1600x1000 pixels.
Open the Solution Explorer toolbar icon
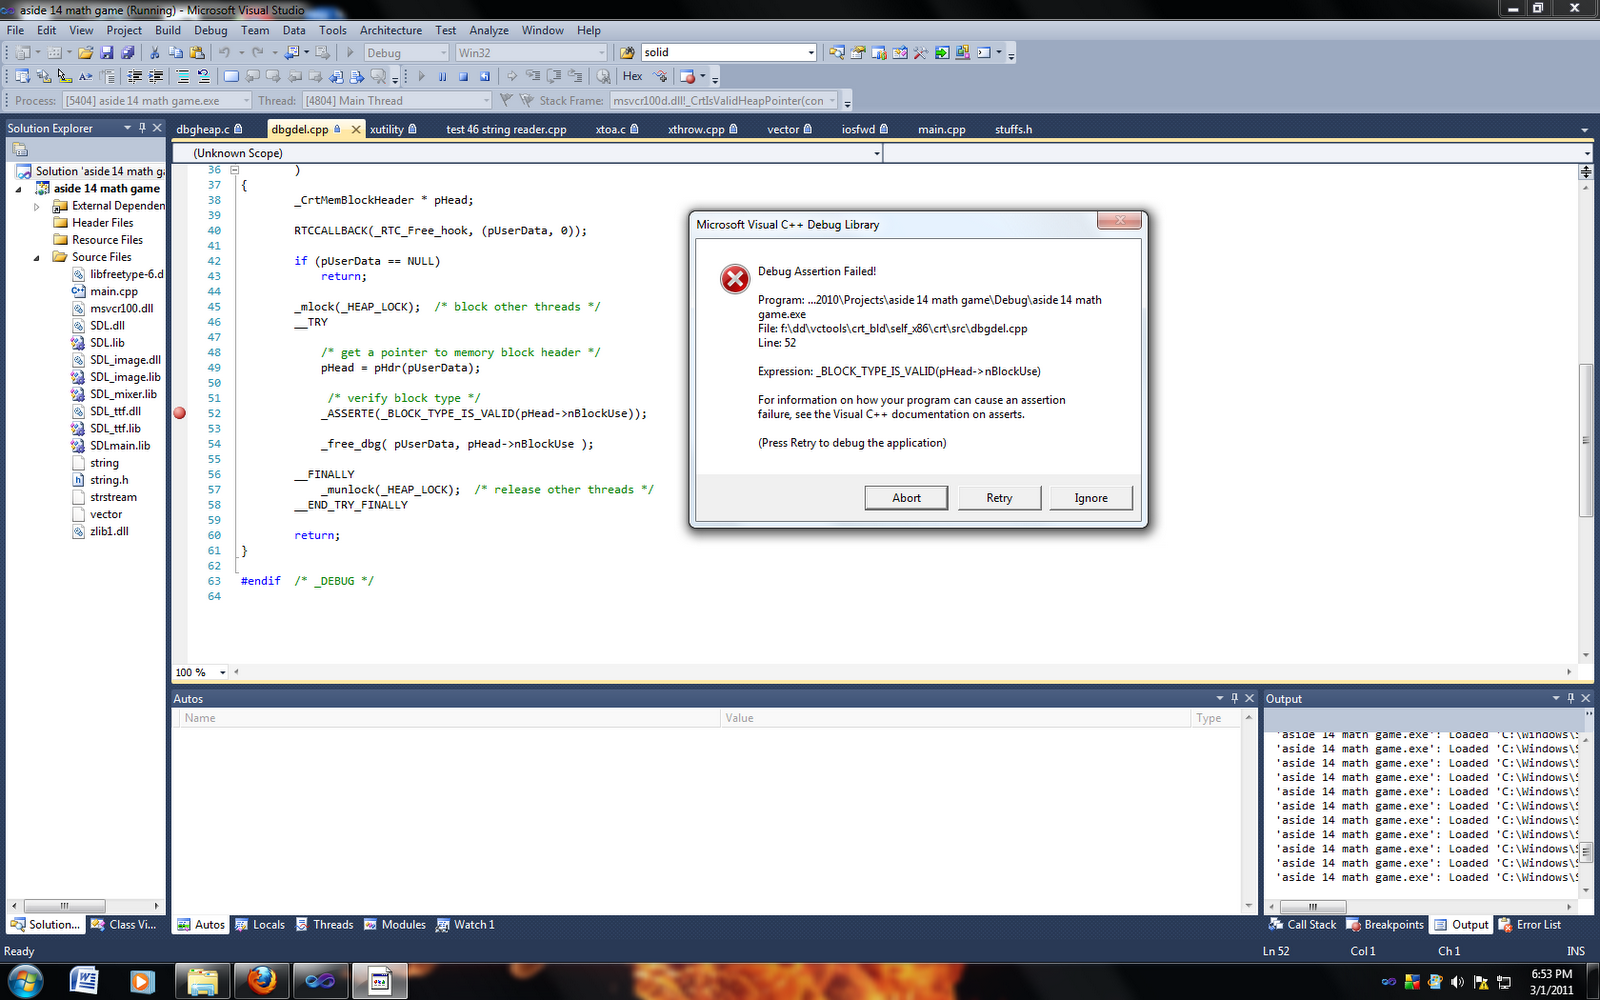836,53
